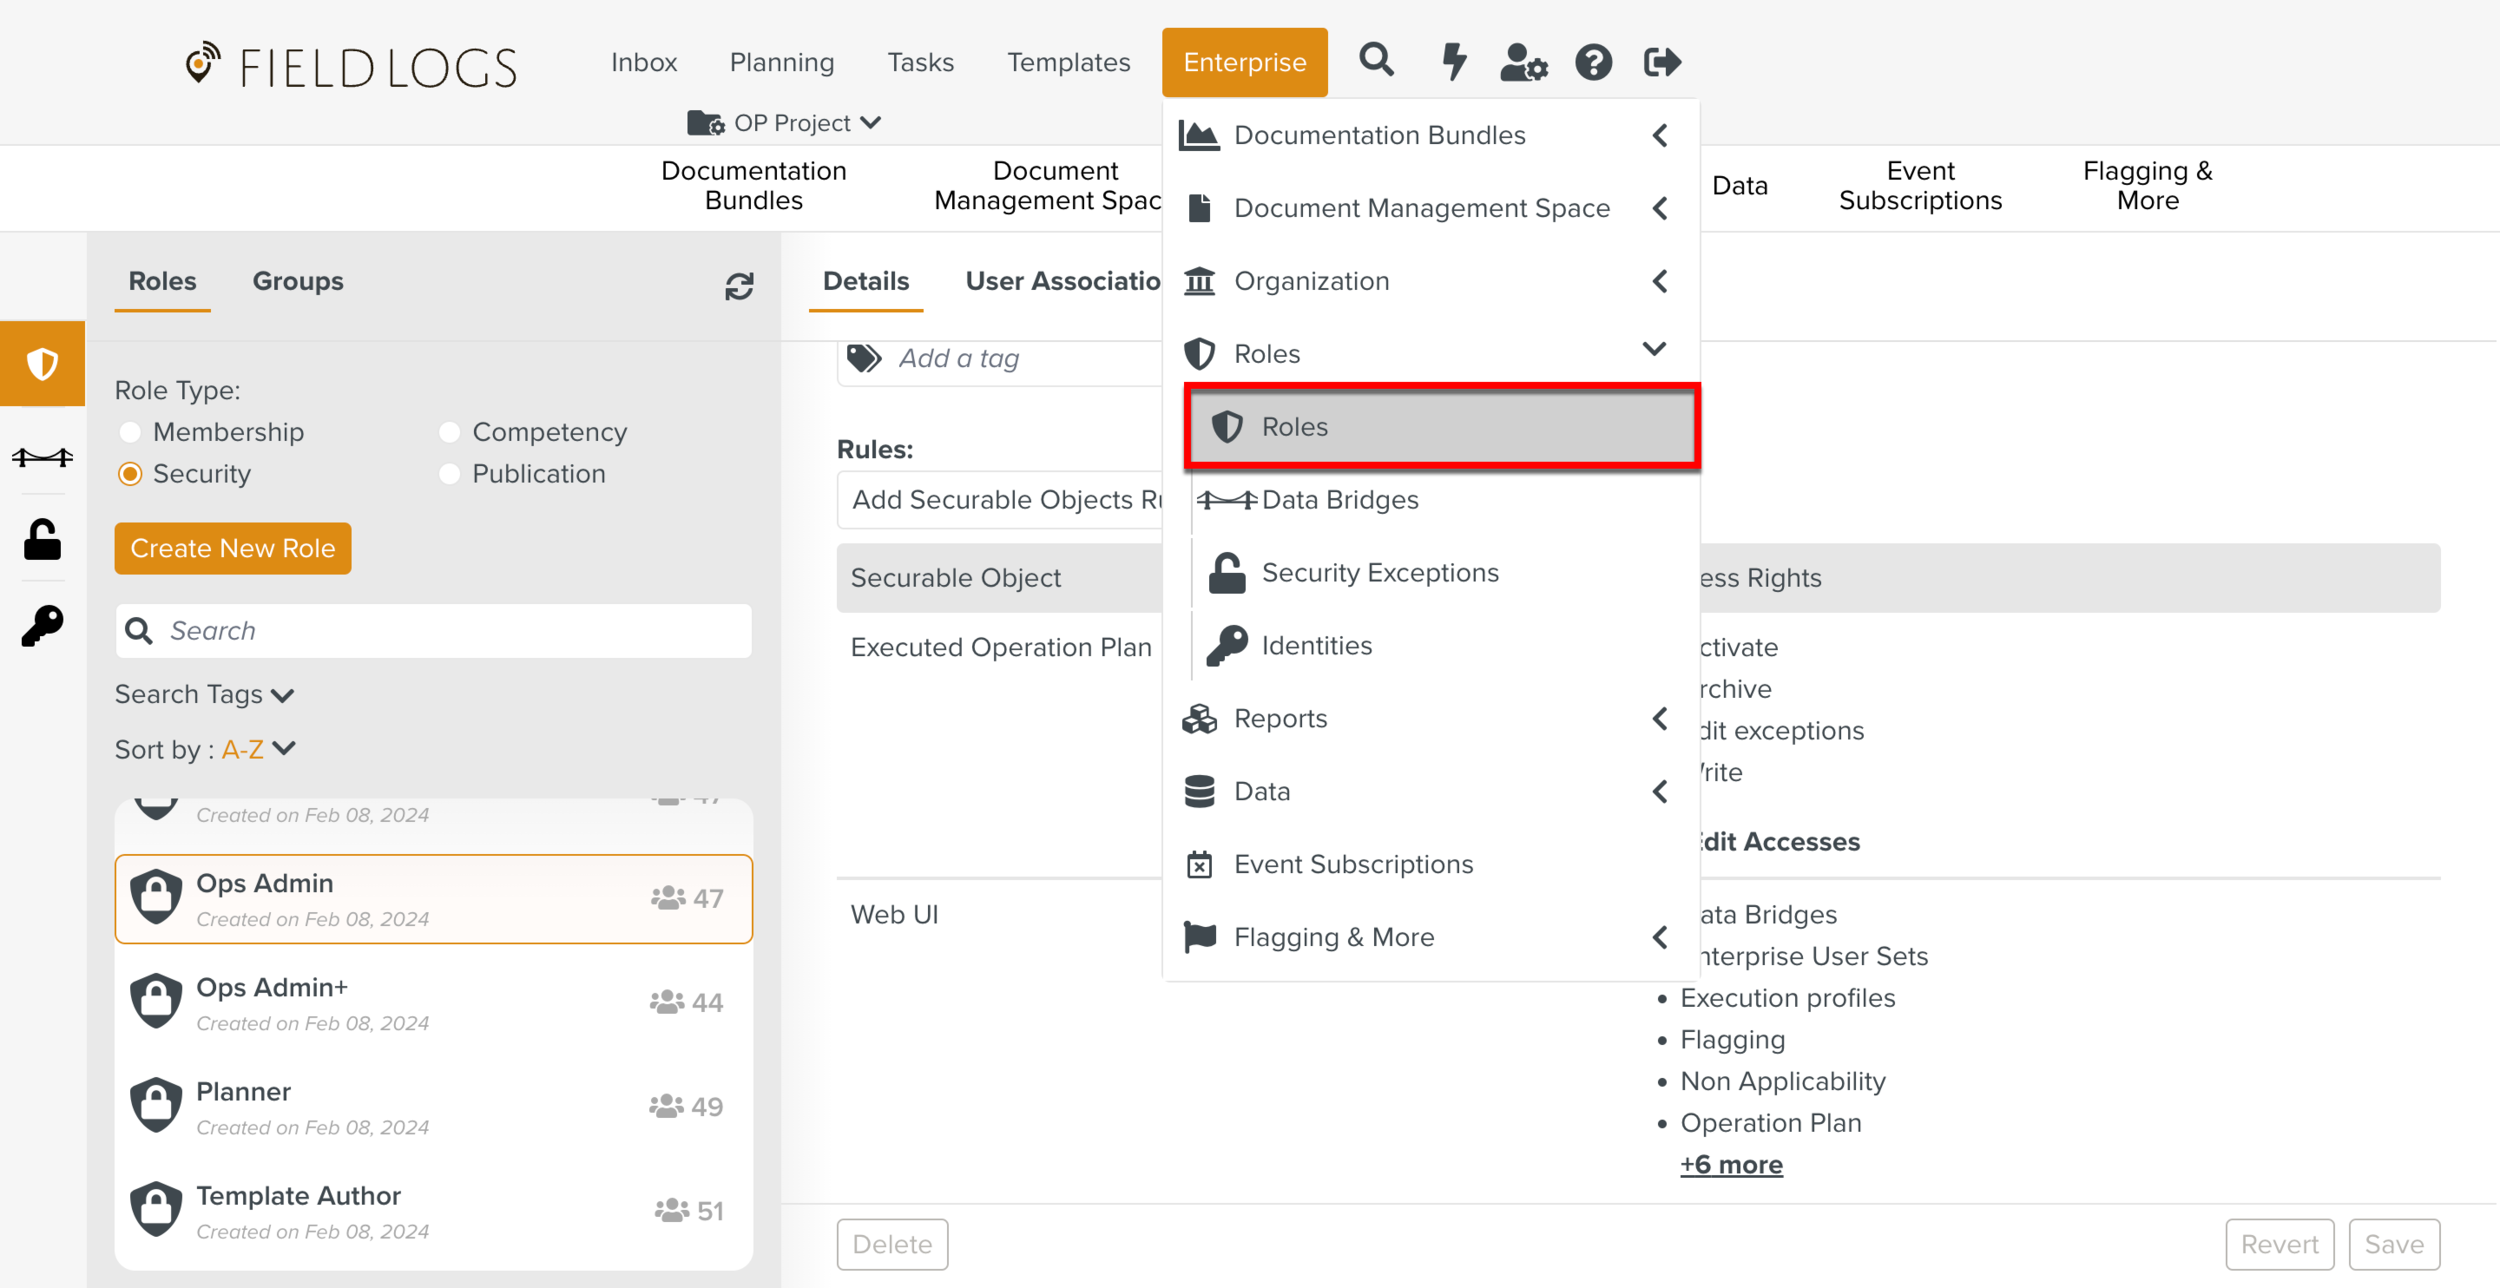Open the user settings icon in header

coord(1523,62)
